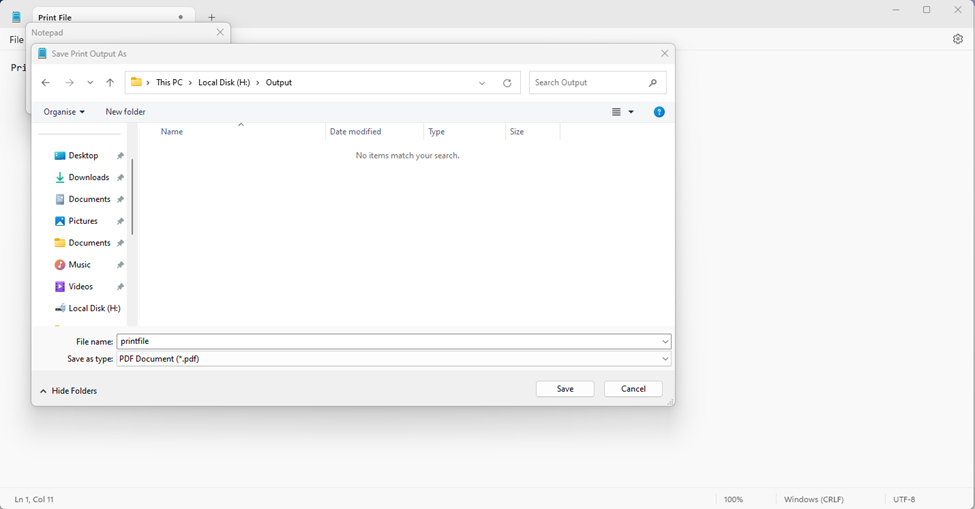Screen dimensions: 975x509
Task: Click UTF-8 encoding status
Action: click(904, 499)
